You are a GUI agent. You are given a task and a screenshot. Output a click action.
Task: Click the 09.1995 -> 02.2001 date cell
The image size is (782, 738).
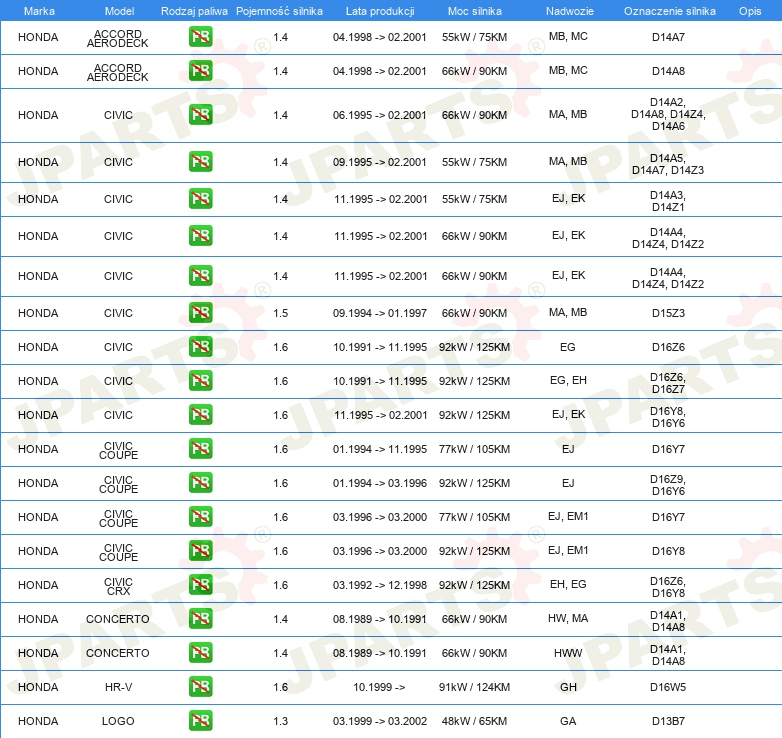(380, 162)
